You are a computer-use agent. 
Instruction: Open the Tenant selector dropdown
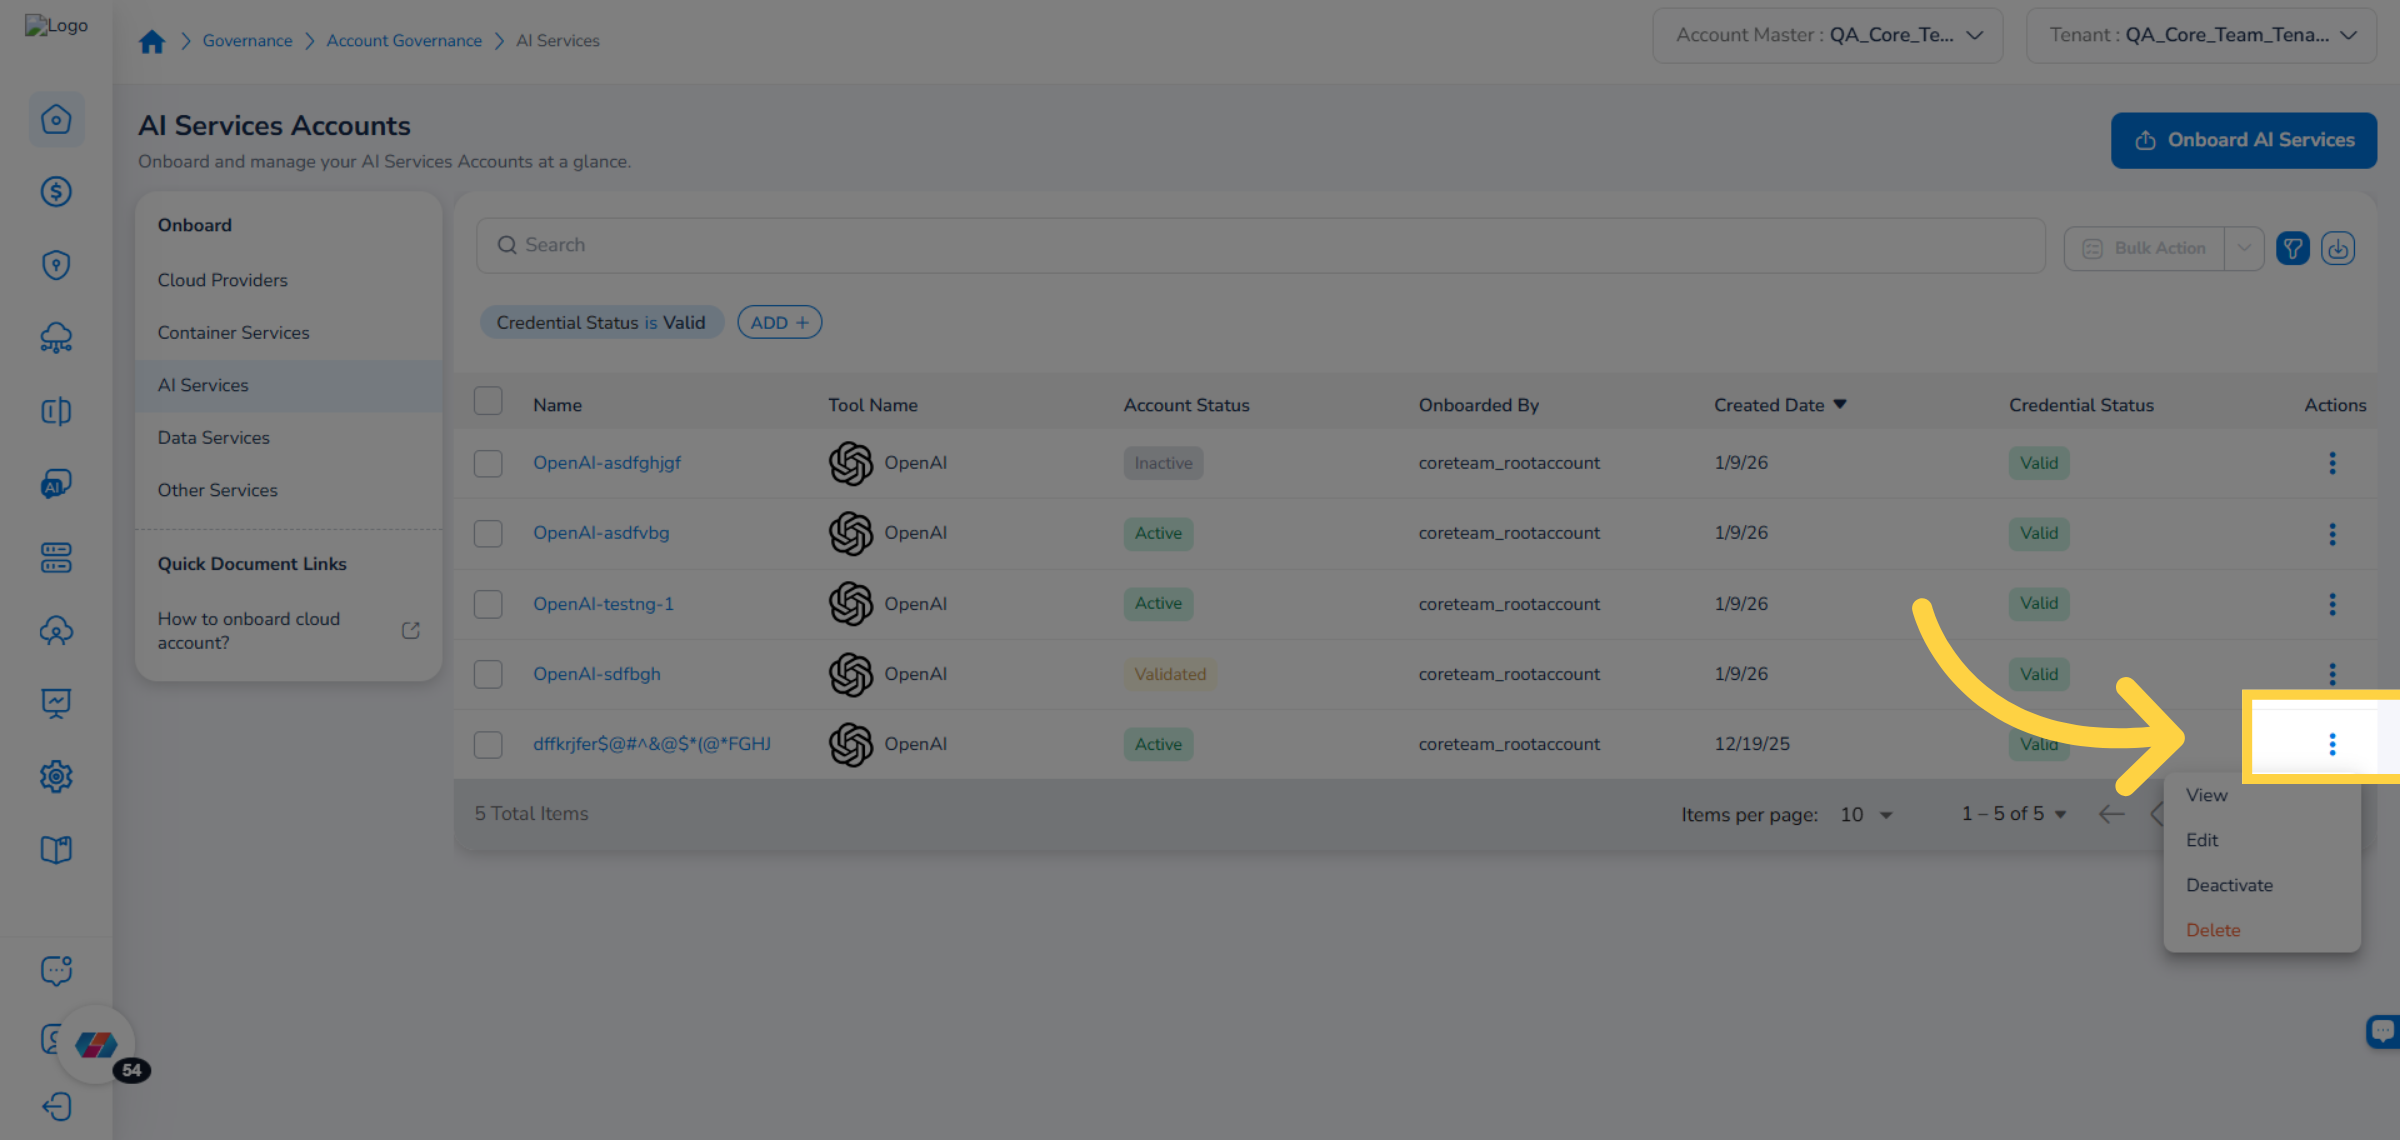click(x=2201, y=35)
